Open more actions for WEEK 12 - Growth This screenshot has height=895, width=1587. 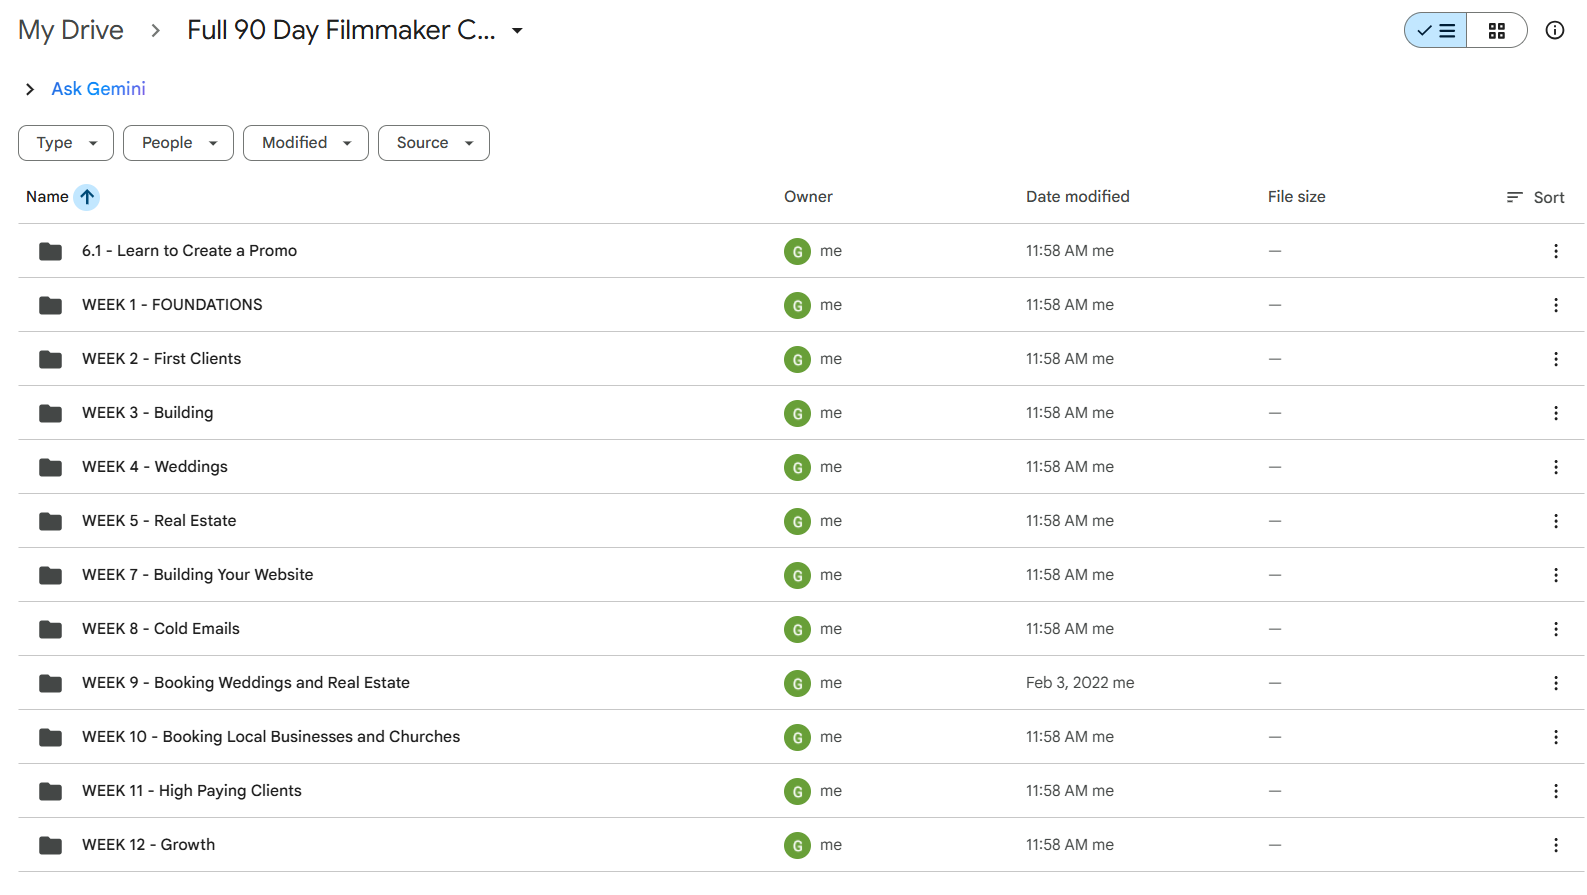[x=1556, y=845]
